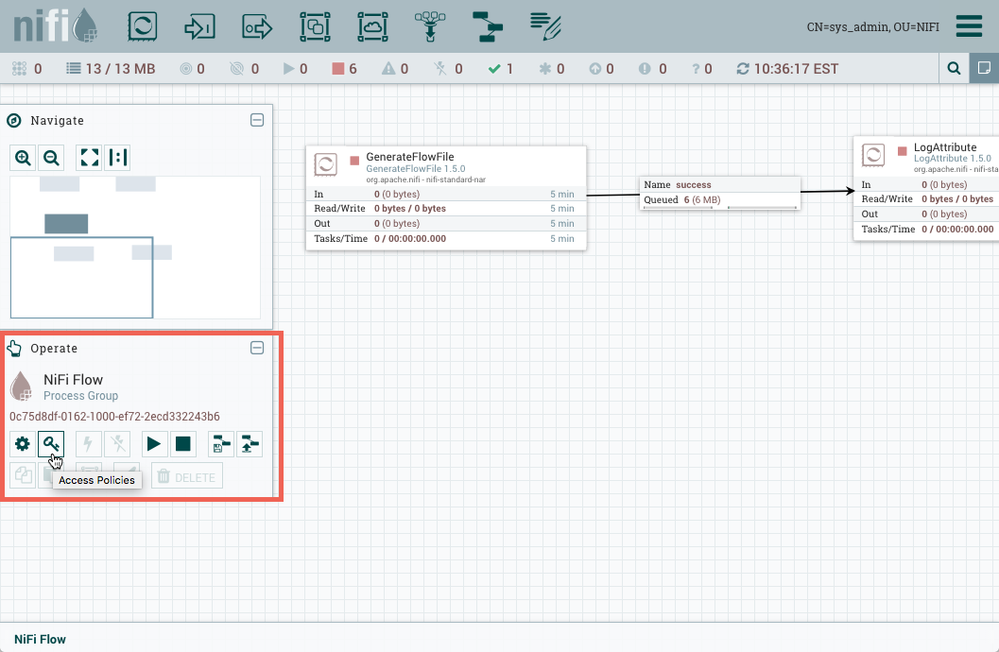The image size is (999, 652).
Task: Select the Template toolbar icon
Action: [487, 27]
